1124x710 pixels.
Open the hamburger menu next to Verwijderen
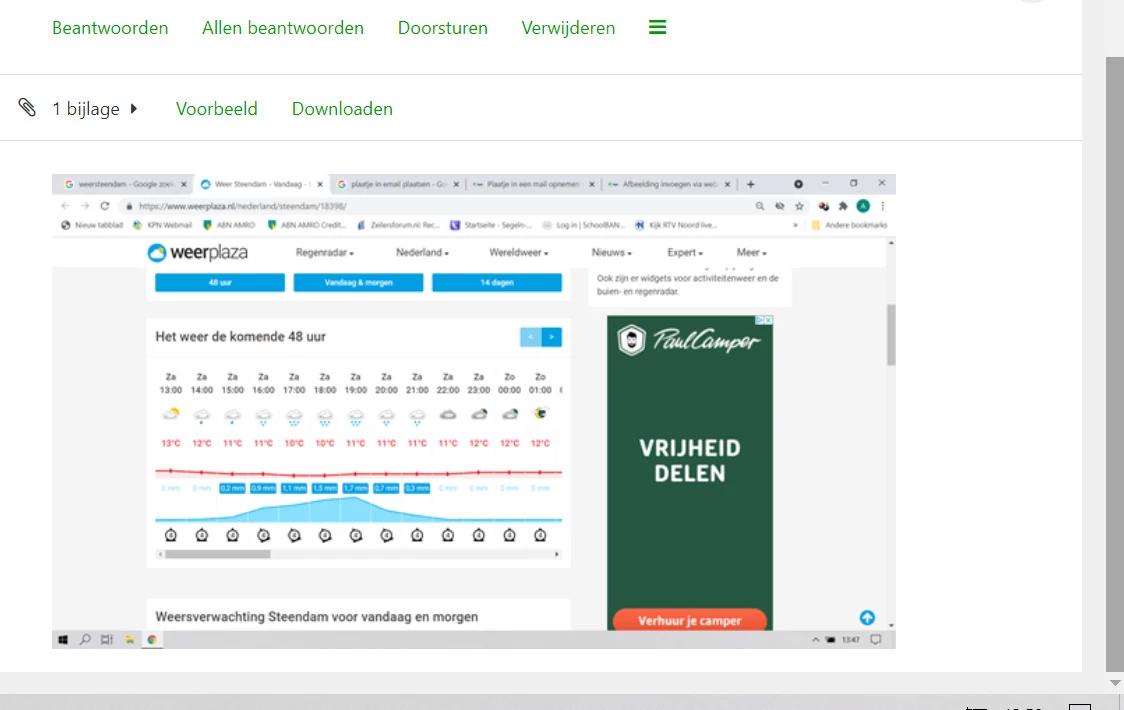tap(657, 27)
